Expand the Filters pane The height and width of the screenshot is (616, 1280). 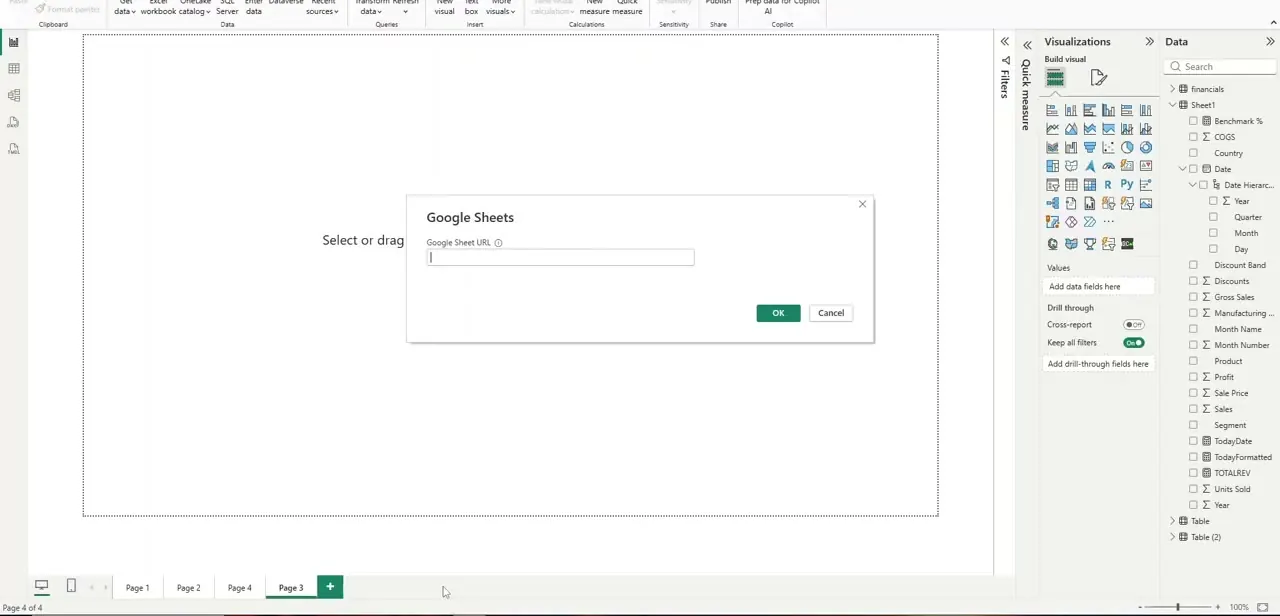1005,42
